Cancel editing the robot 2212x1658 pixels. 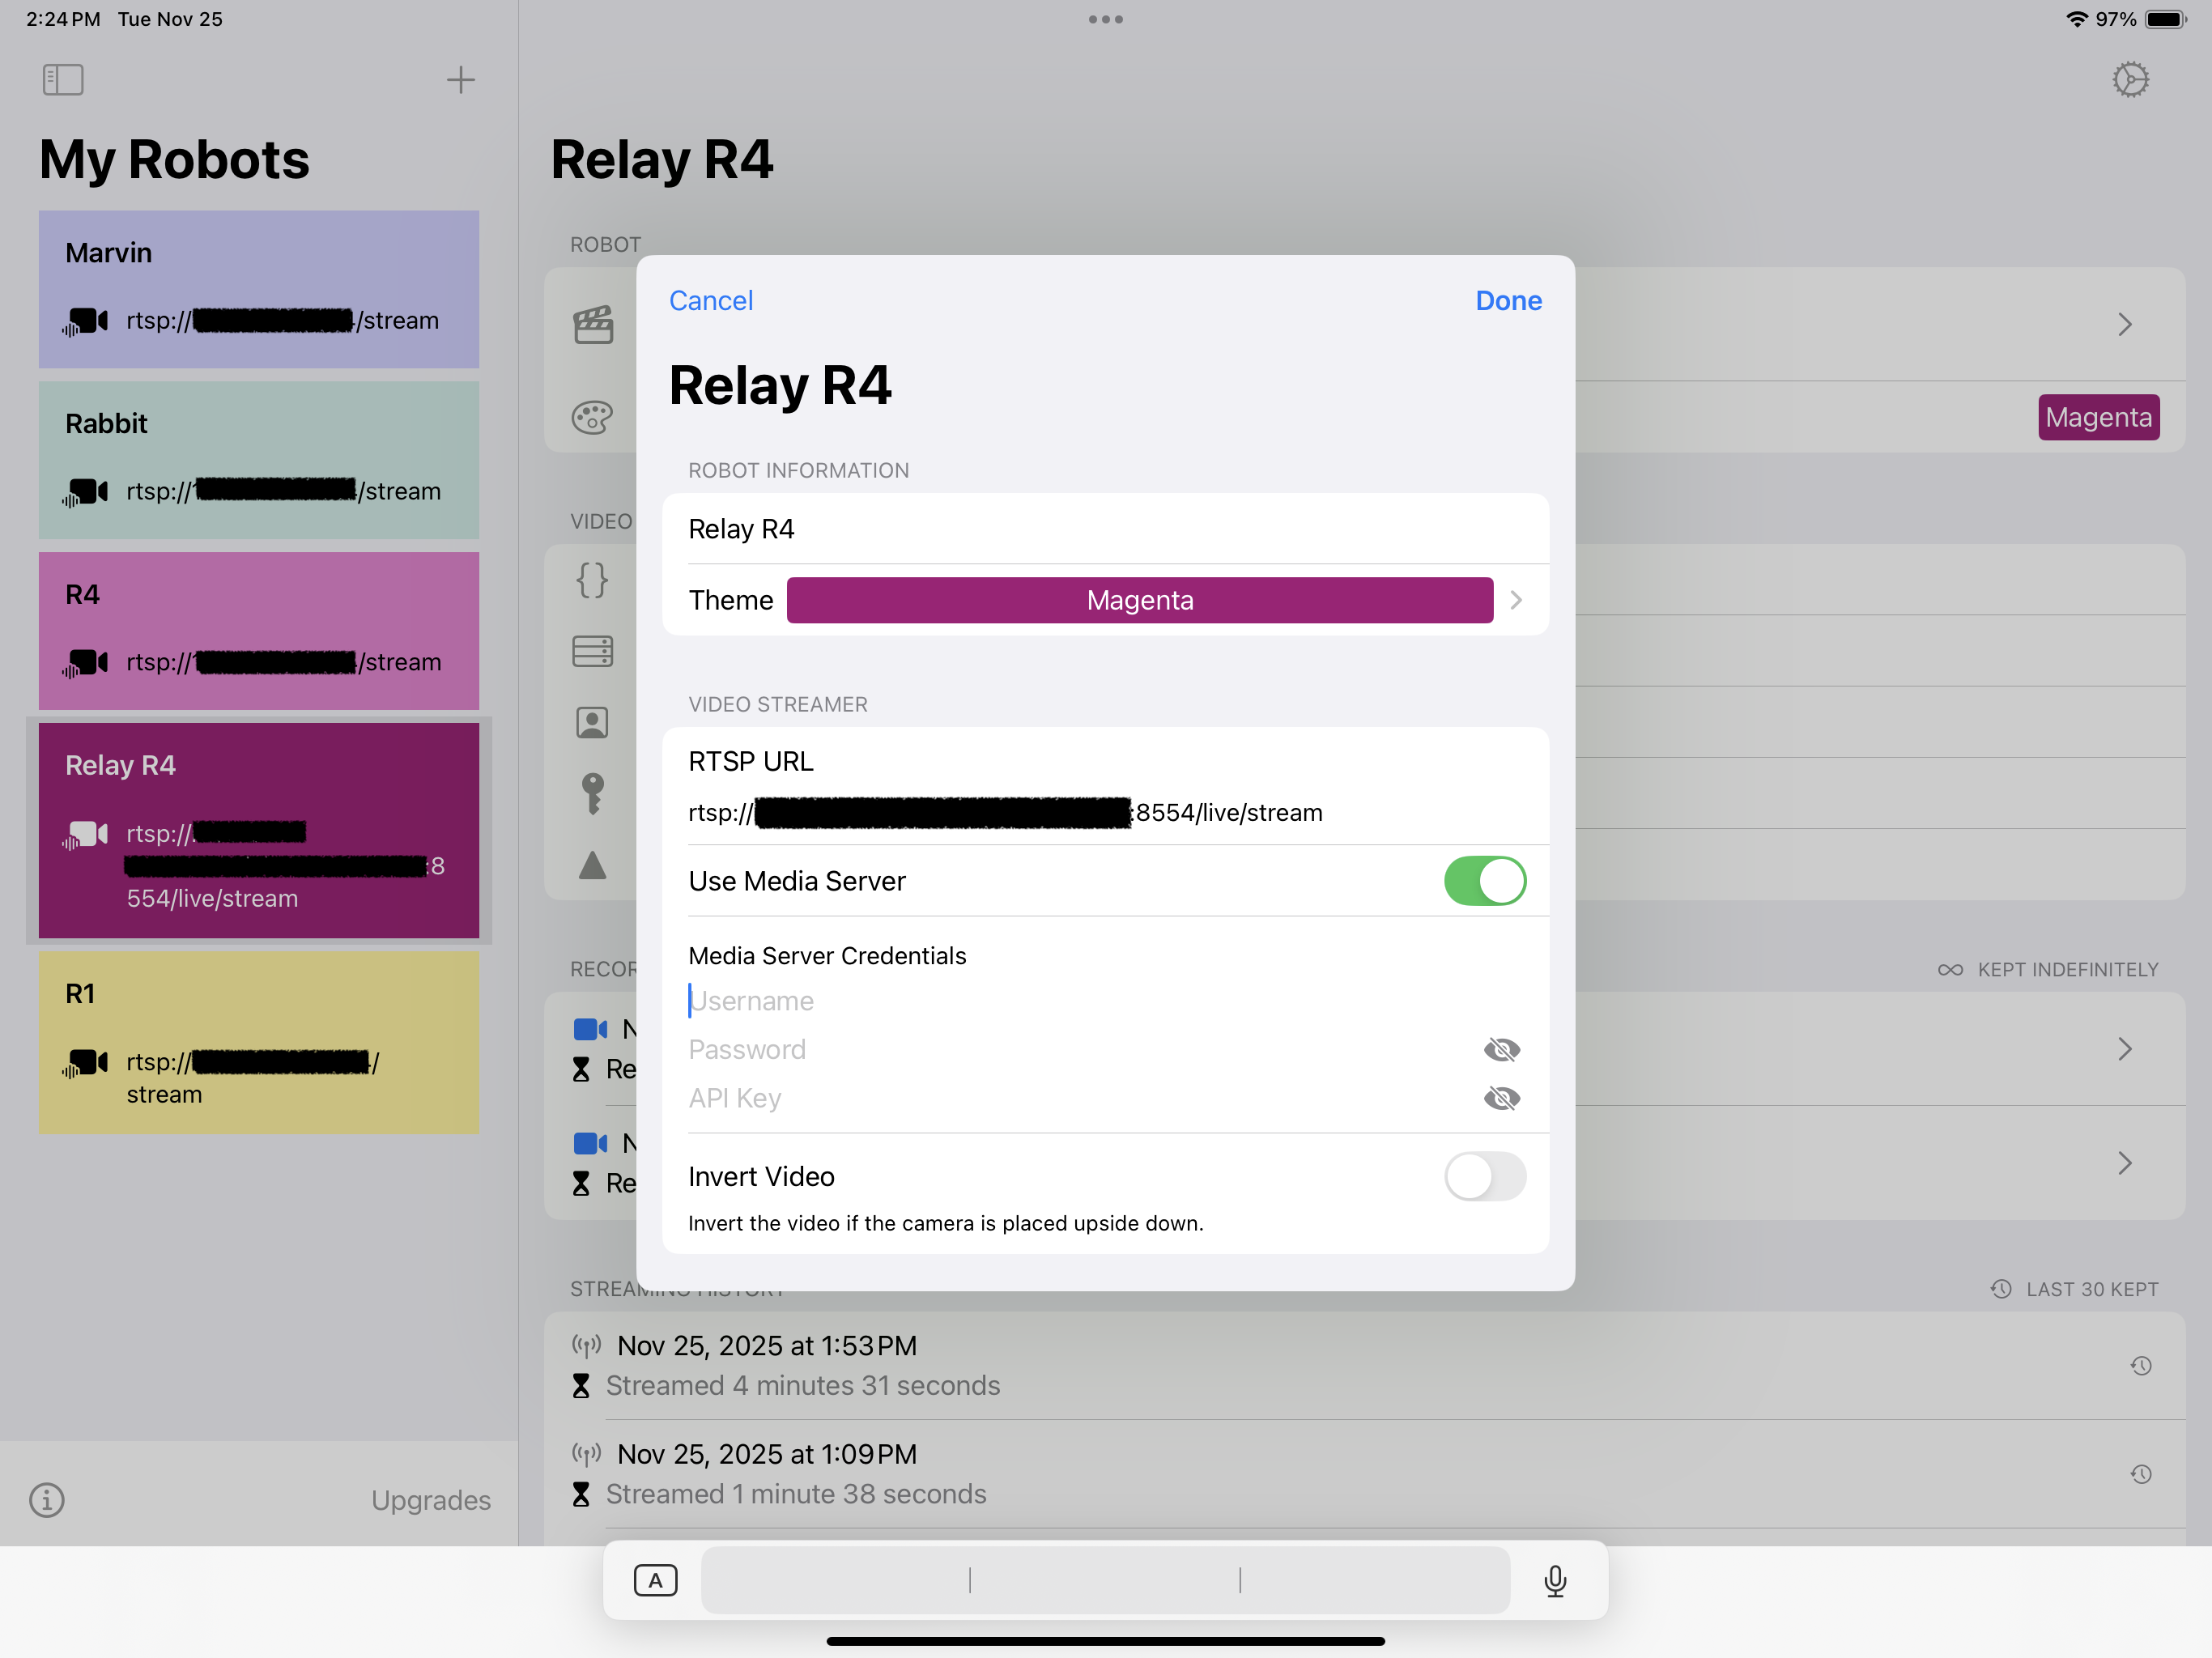[x=710, y=300]
